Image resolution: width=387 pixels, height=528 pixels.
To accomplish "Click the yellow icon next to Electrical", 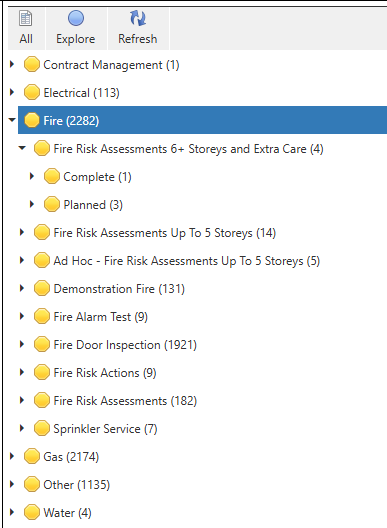I will coord(32,92).
